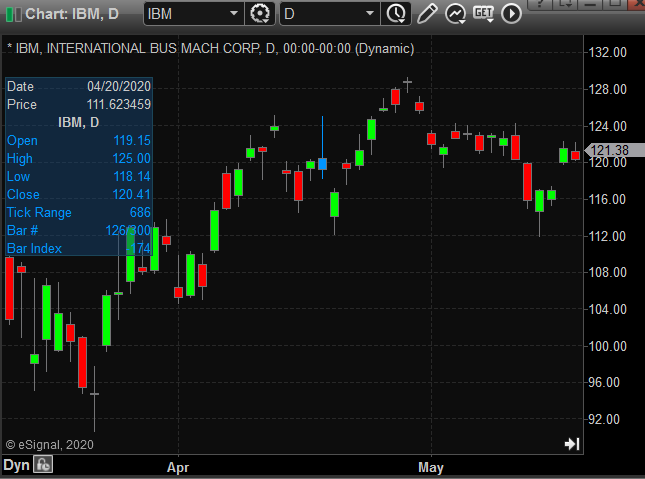
Task: Select the Low value 118.14
Action: click(132, 177)
